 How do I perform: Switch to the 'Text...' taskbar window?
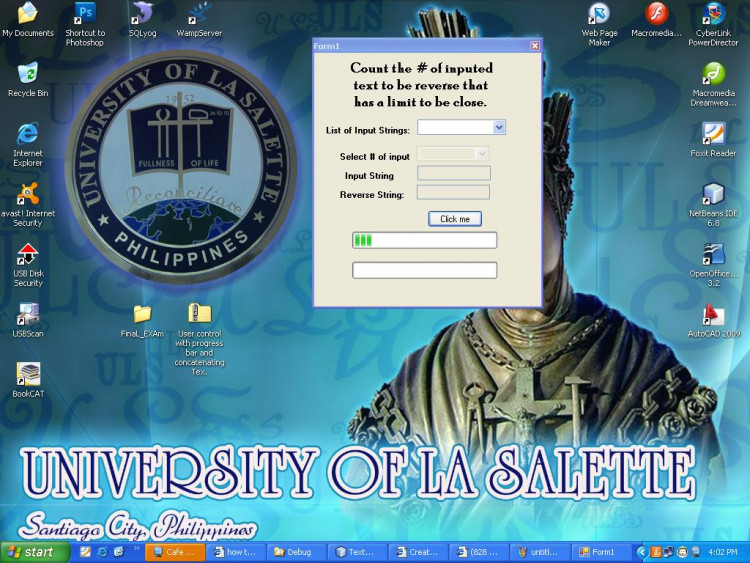[x=357, y=552]
